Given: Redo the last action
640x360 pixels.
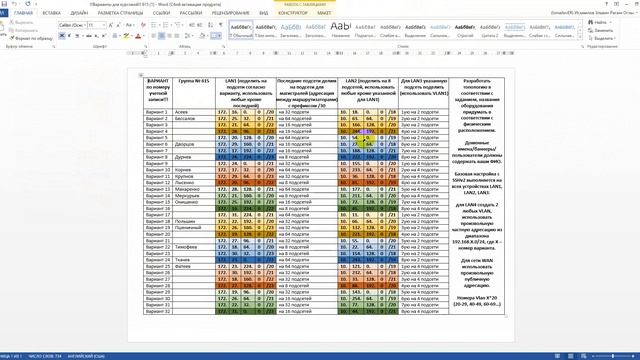Looking at the screenshot, I should 28,4.
